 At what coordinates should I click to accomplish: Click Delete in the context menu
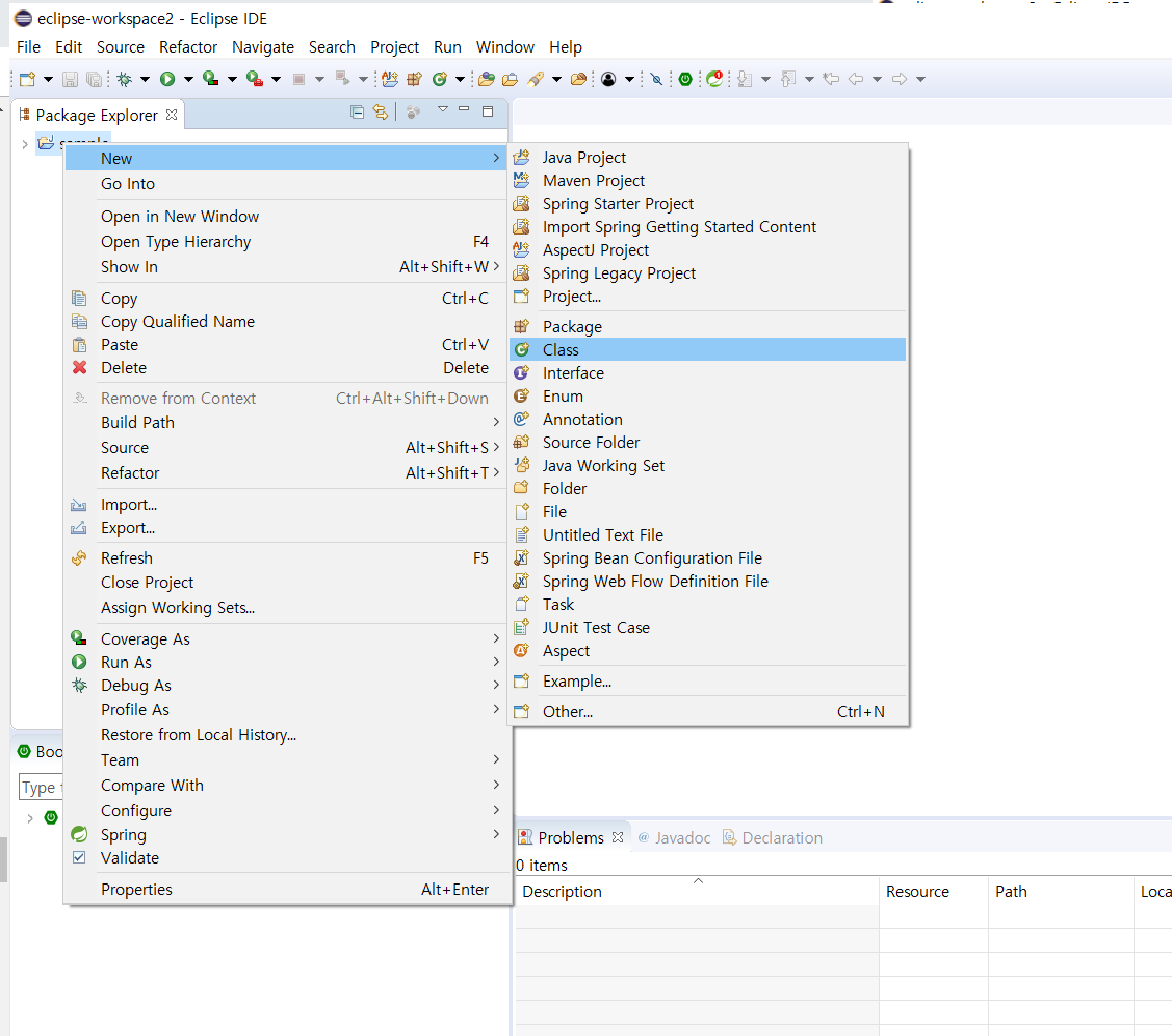(286, 368)
